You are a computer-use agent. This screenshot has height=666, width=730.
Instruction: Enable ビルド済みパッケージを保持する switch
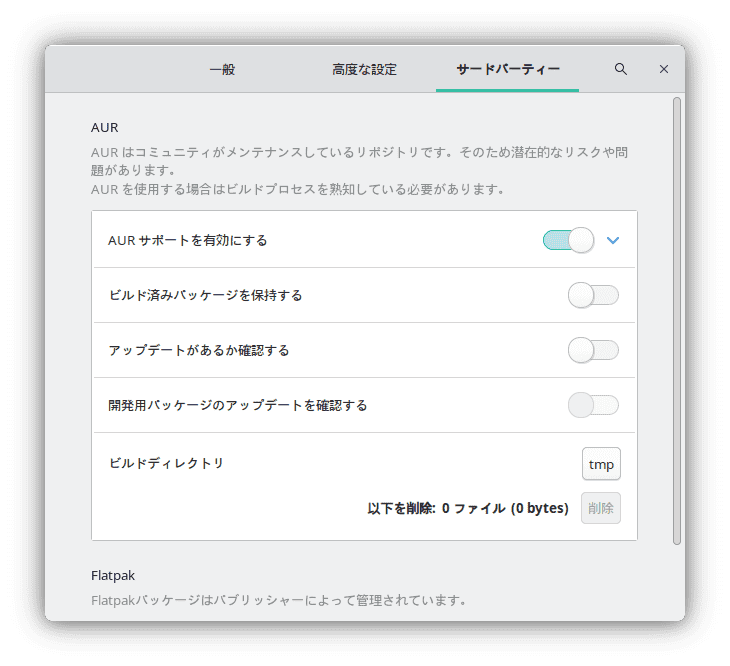(x=593, y=295)
